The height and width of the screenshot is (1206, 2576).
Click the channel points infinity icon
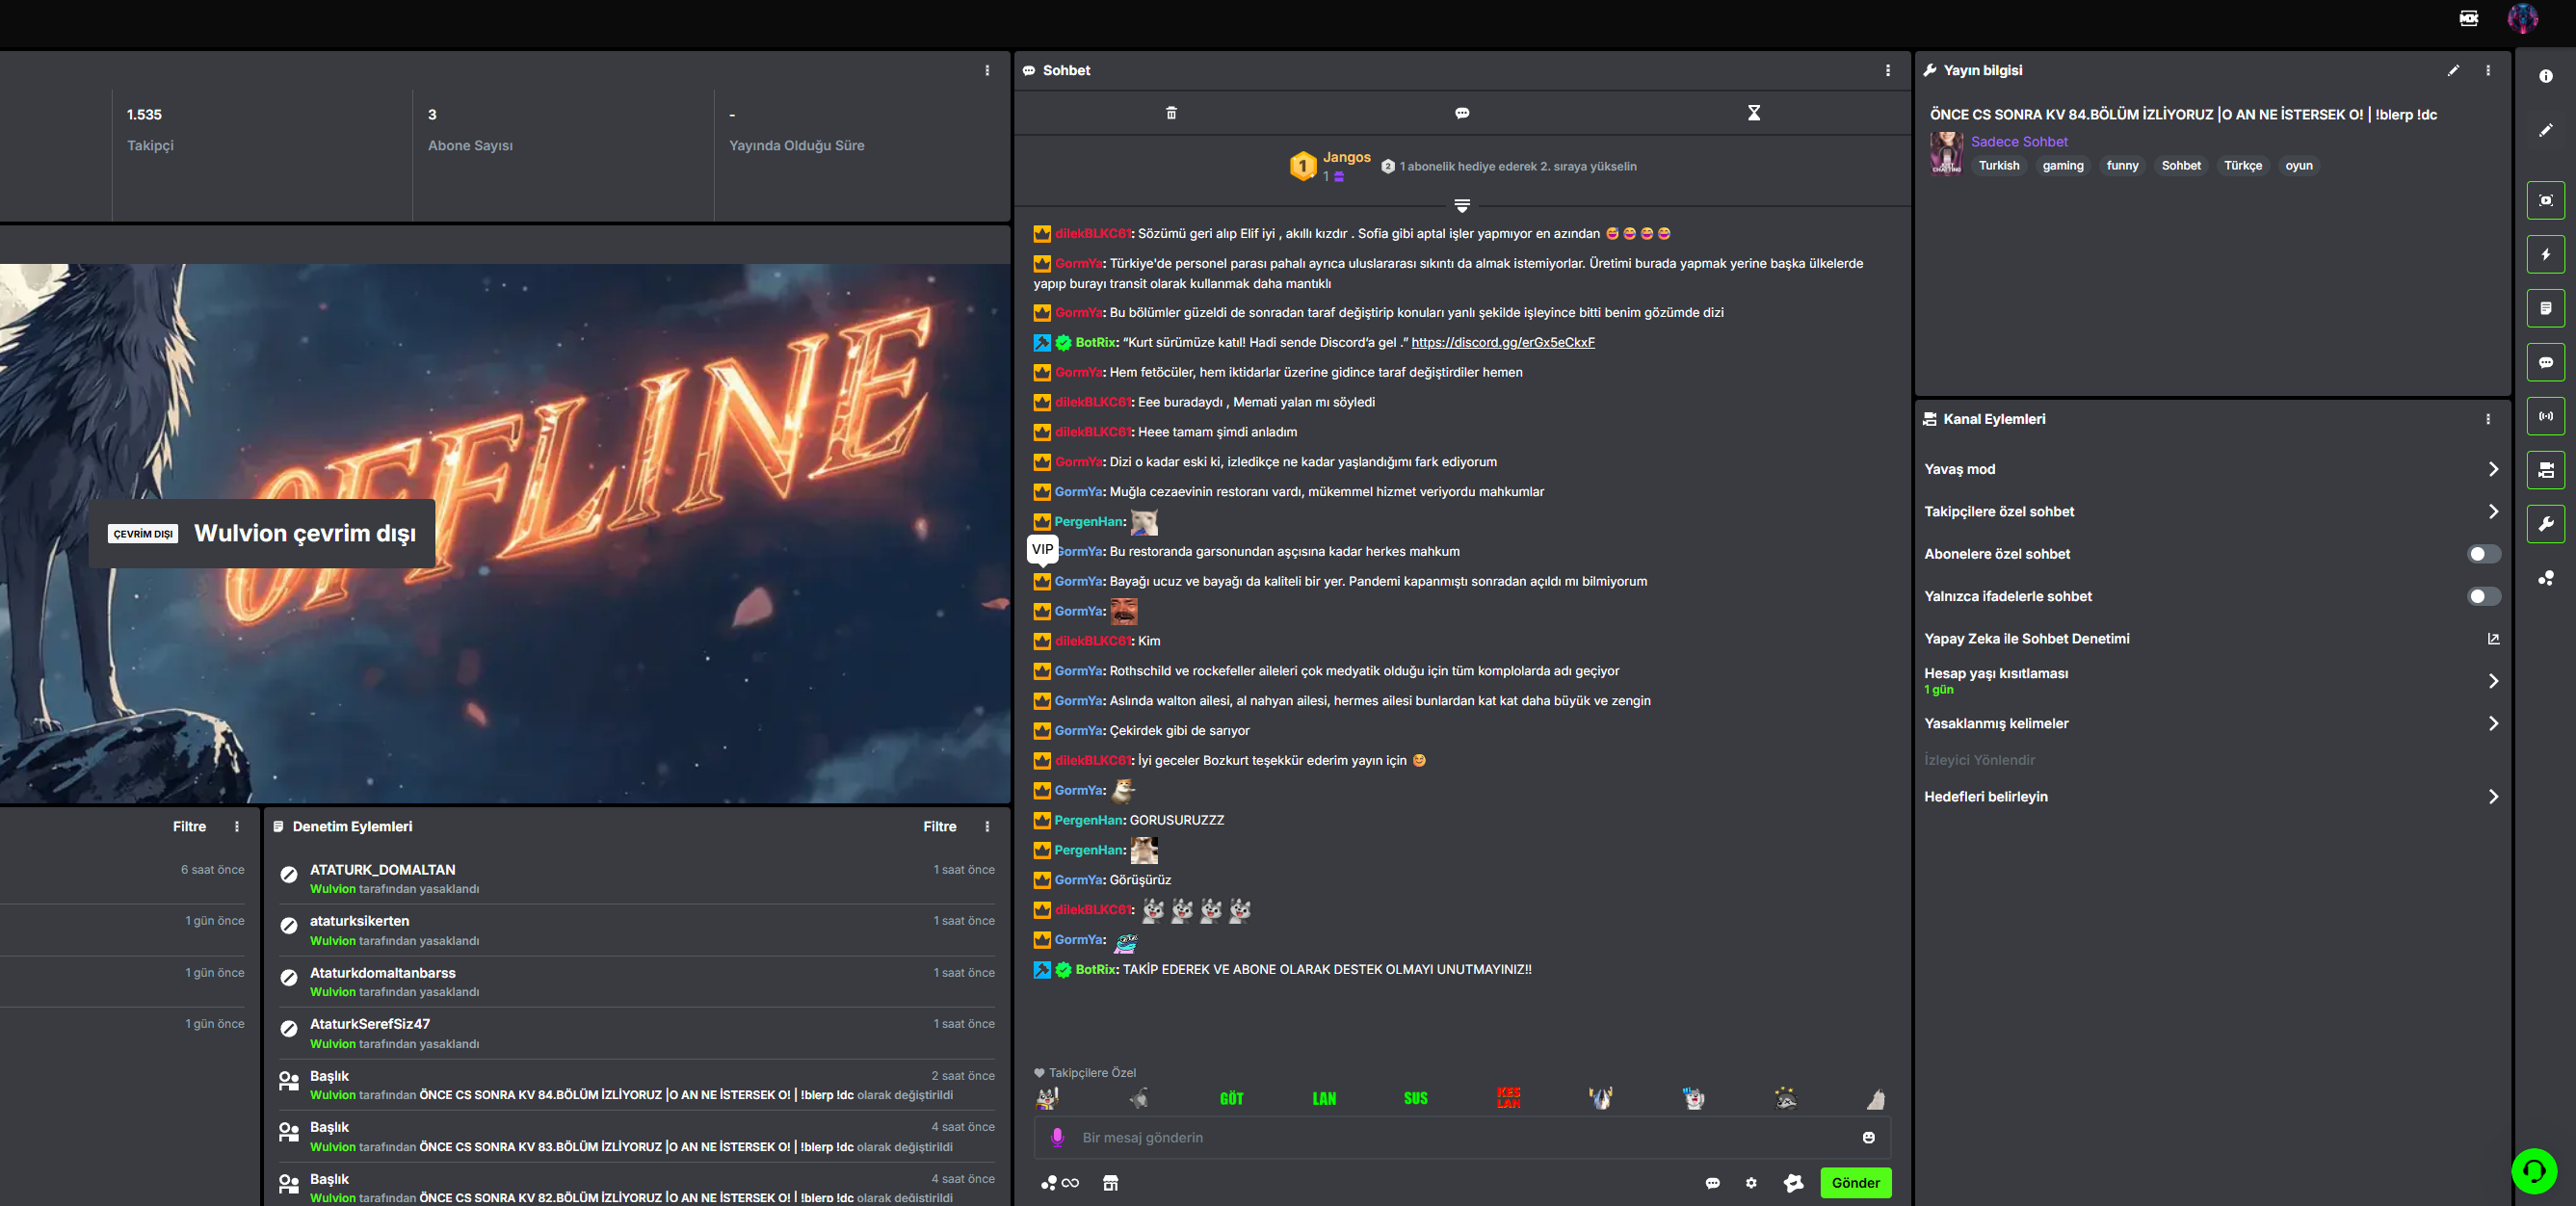click(x=1060, y=1183)
